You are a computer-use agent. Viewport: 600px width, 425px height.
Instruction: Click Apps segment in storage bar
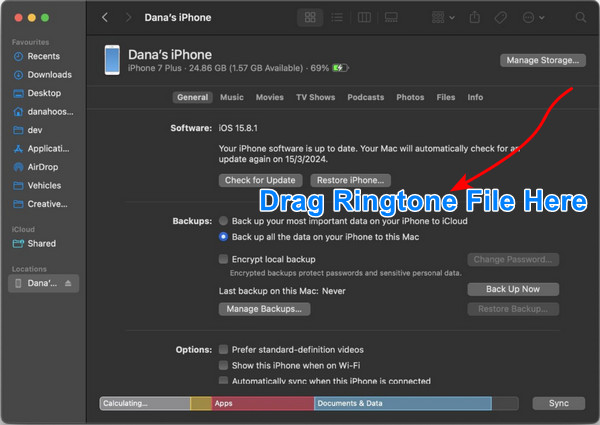point(262,403)
